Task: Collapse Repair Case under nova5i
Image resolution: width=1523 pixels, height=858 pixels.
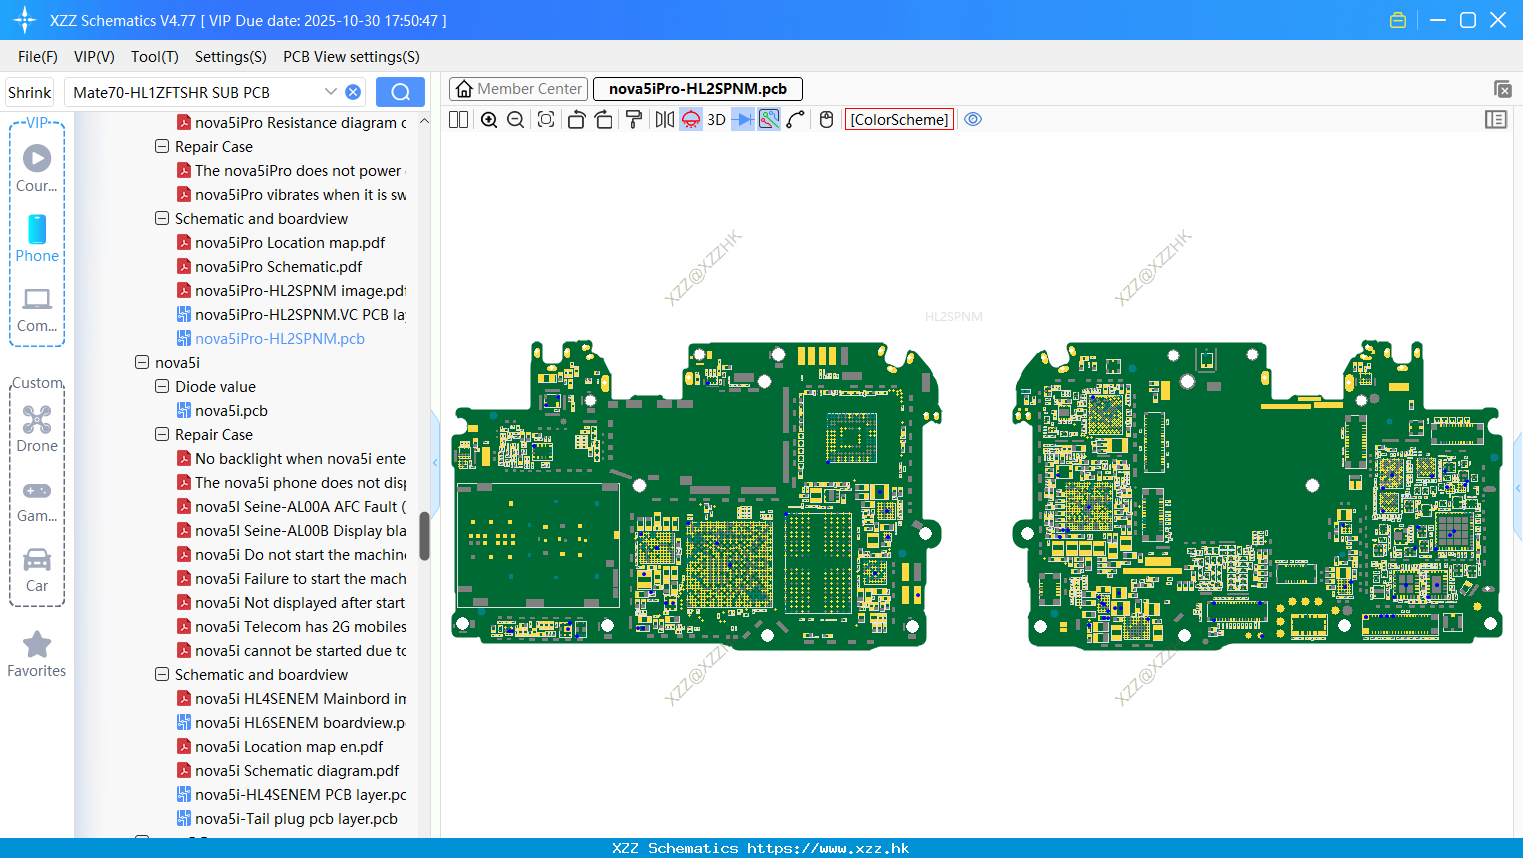Action: [x=162, y=434]
